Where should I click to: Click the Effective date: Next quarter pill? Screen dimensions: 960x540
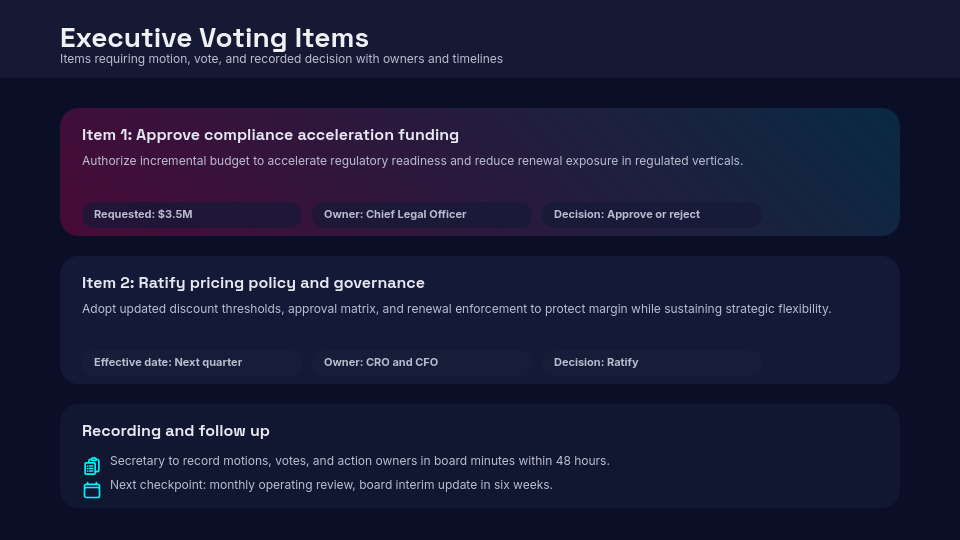pyautogui.click(x=191, y=363)
